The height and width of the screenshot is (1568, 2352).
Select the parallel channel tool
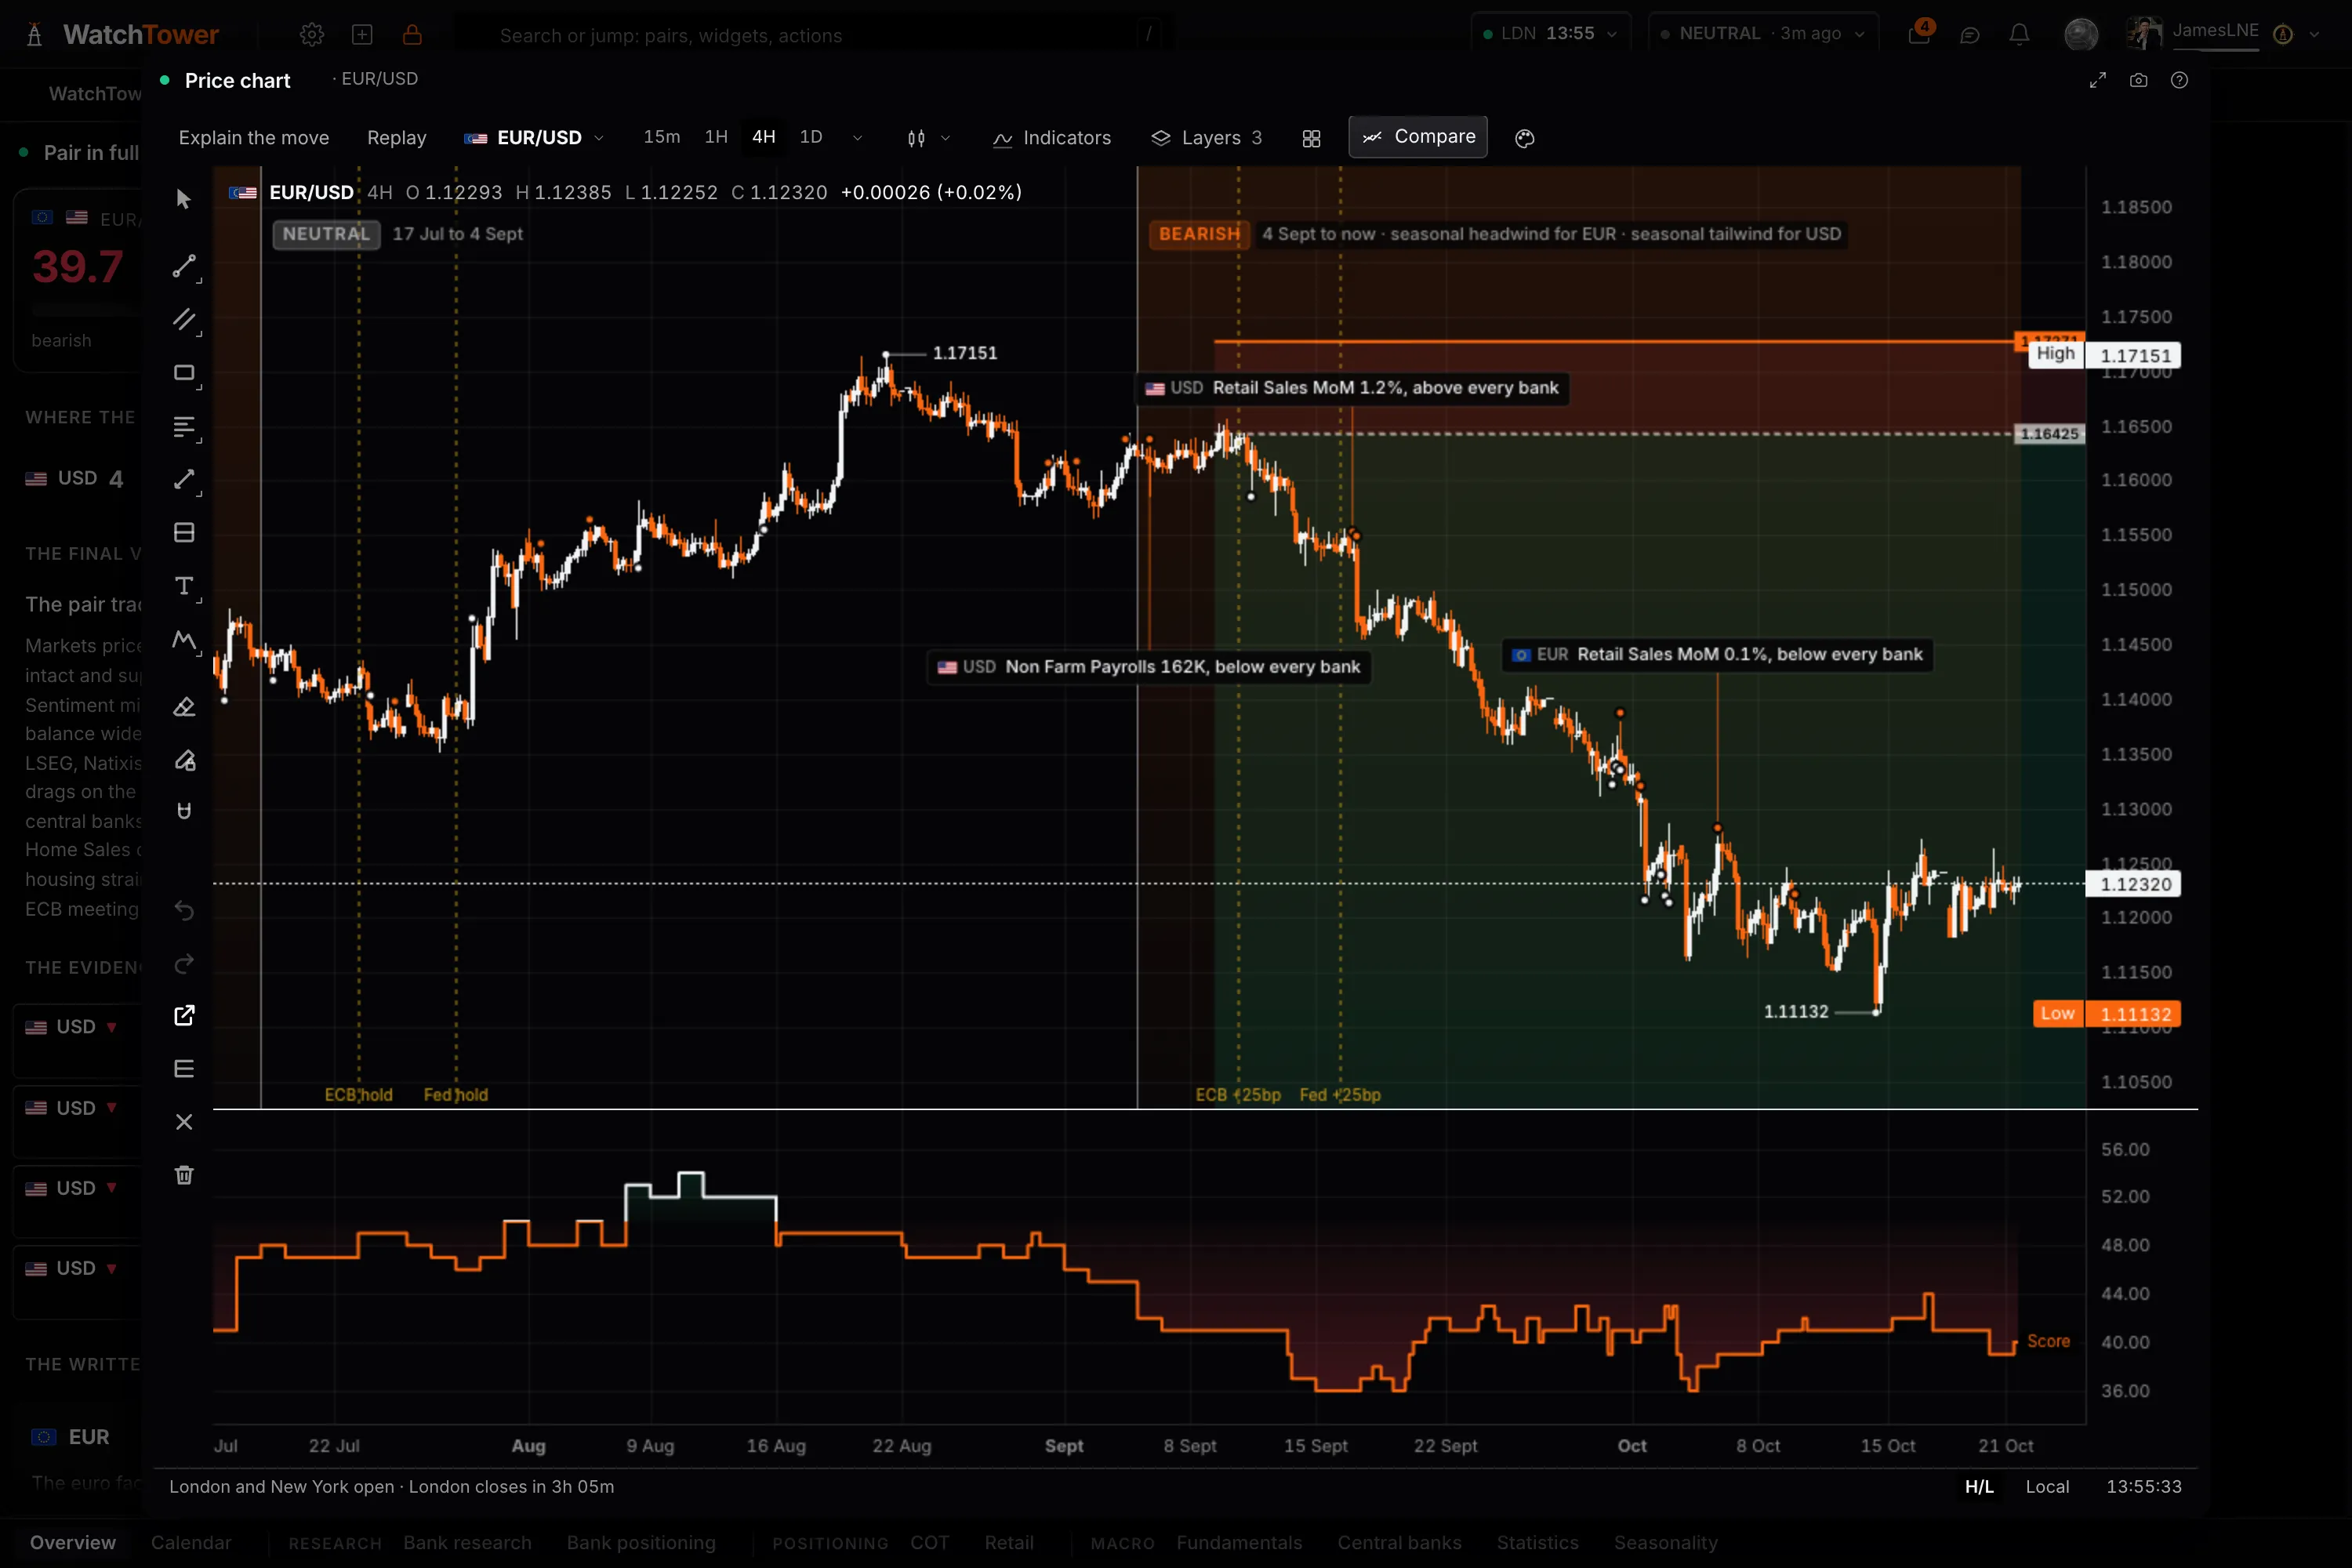pyautogui.click(x=184, y=319)
